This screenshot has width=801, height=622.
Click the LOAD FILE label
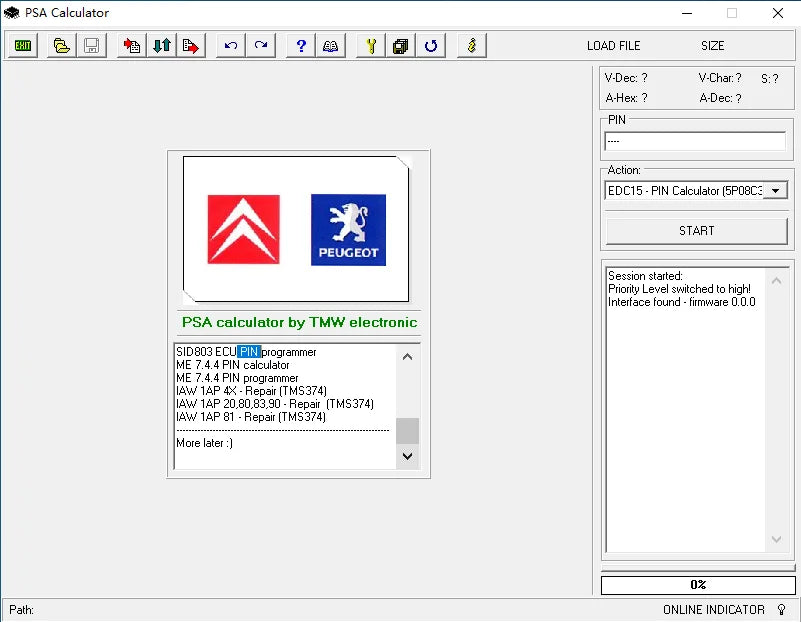614,46
